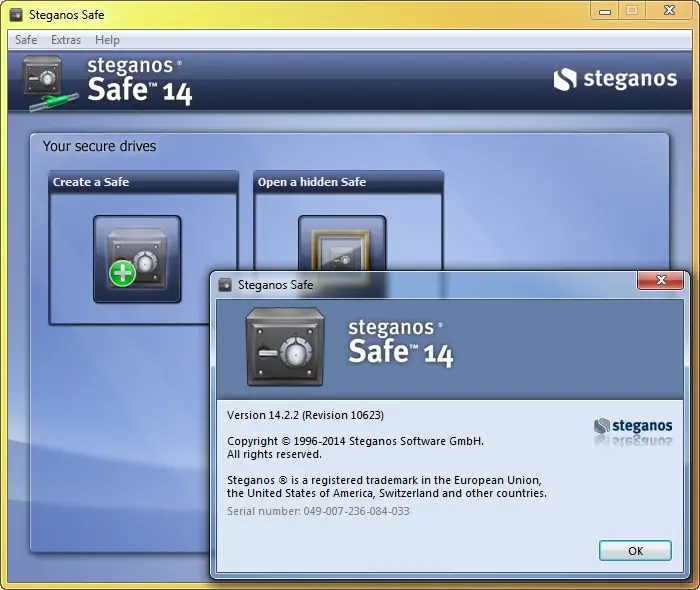Close the main Steganos Safe window

click(669, 11)
